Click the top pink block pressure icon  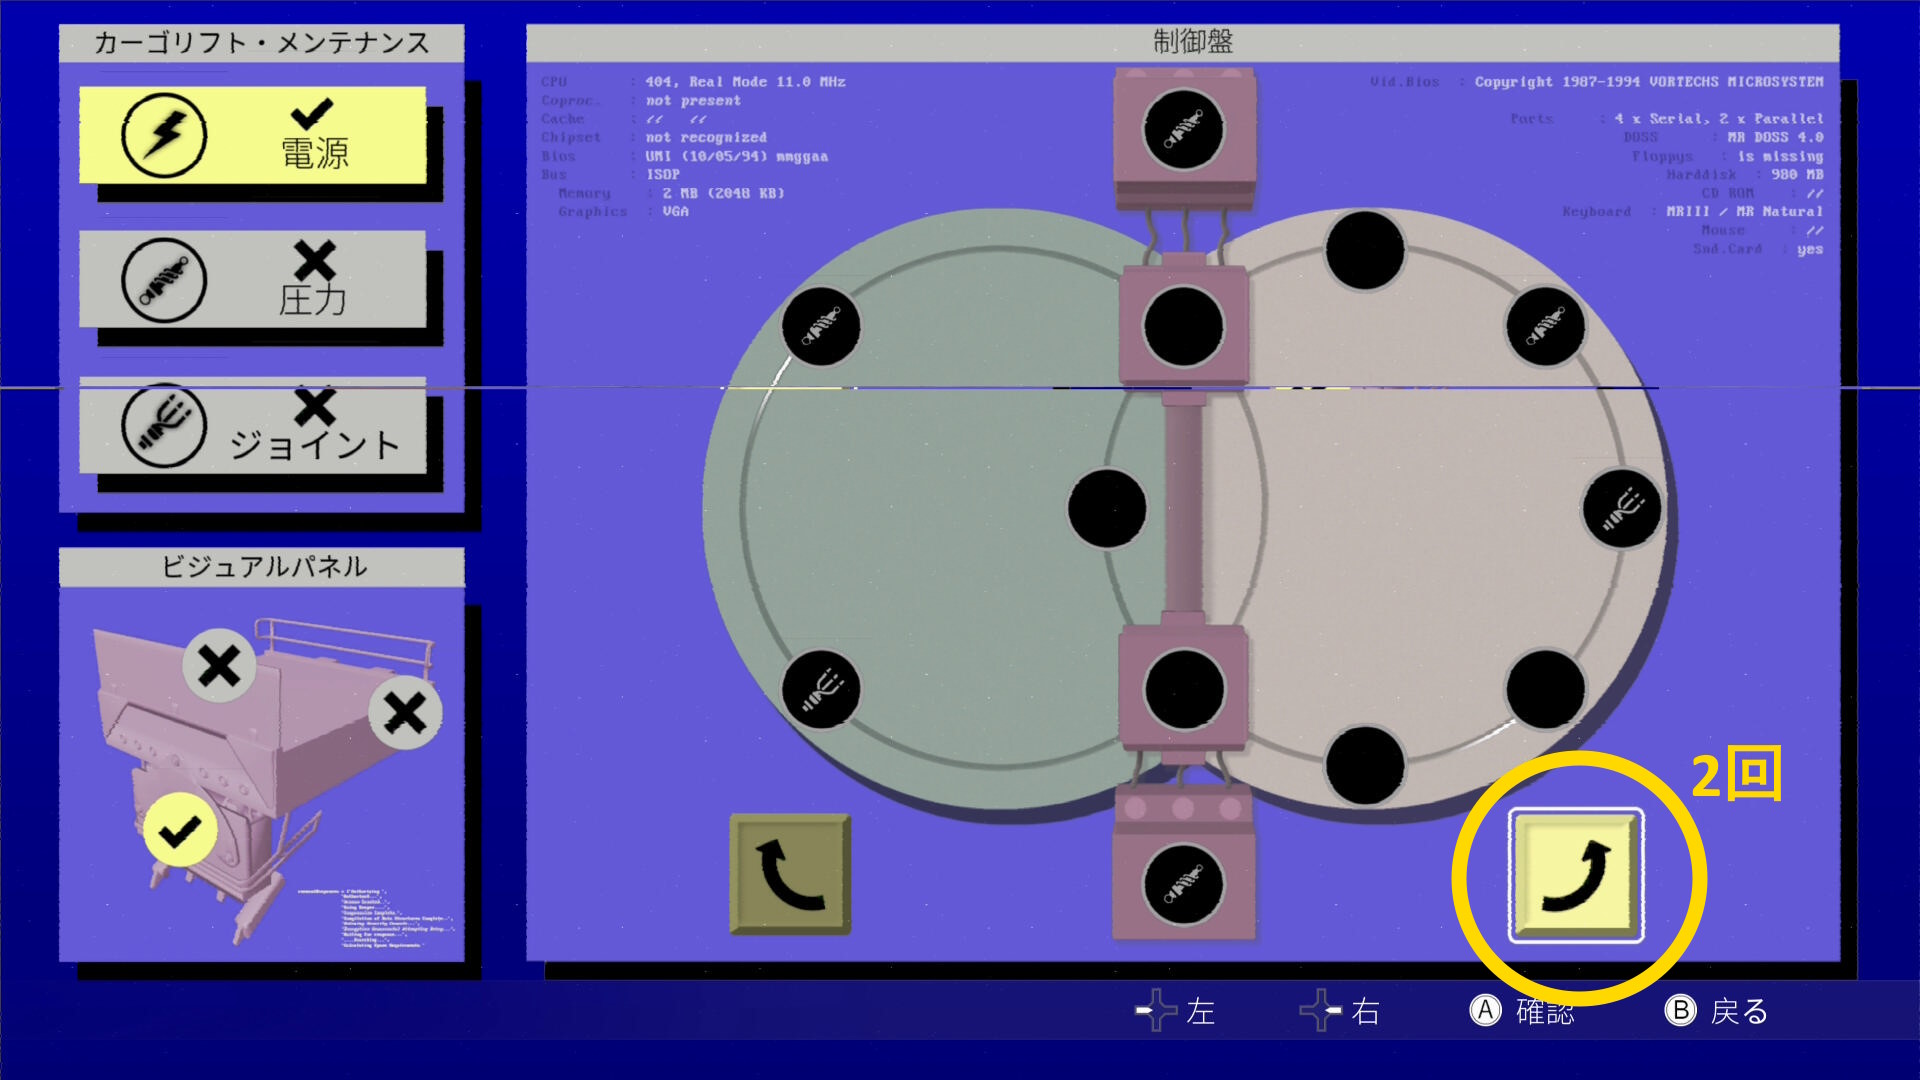(x=1184, y=129)
